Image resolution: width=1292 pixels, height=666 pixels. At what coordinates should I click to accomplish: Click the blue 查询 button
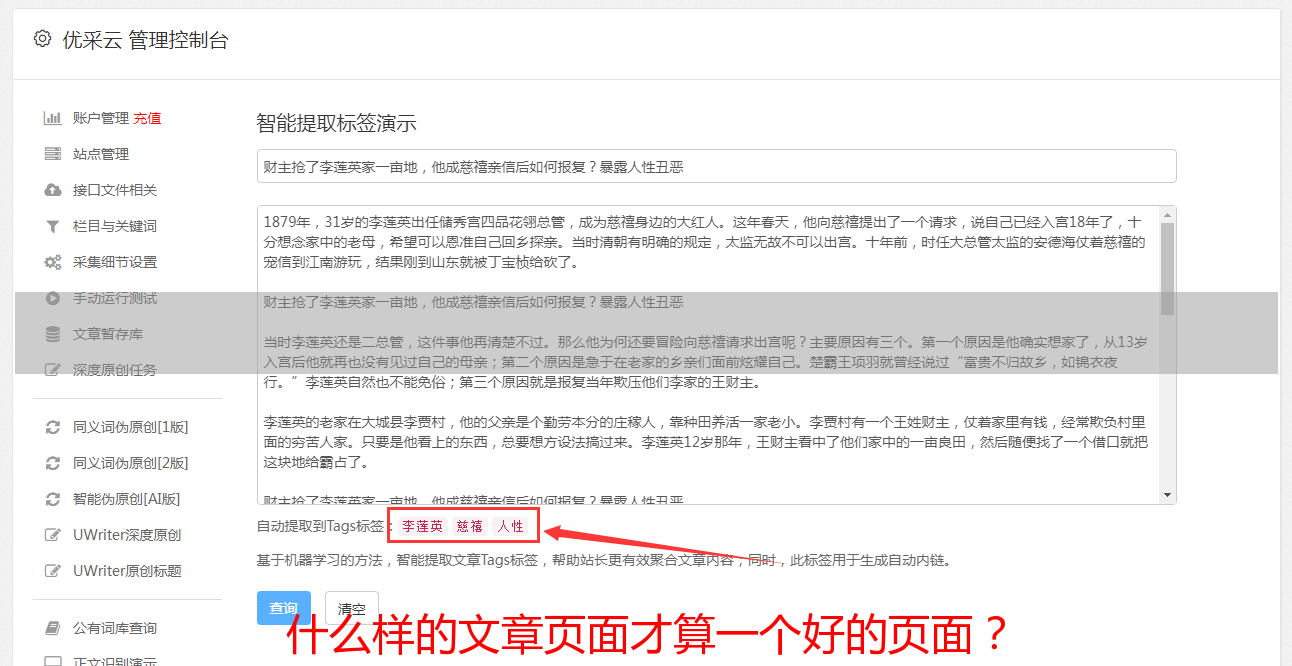pos(284,608)
